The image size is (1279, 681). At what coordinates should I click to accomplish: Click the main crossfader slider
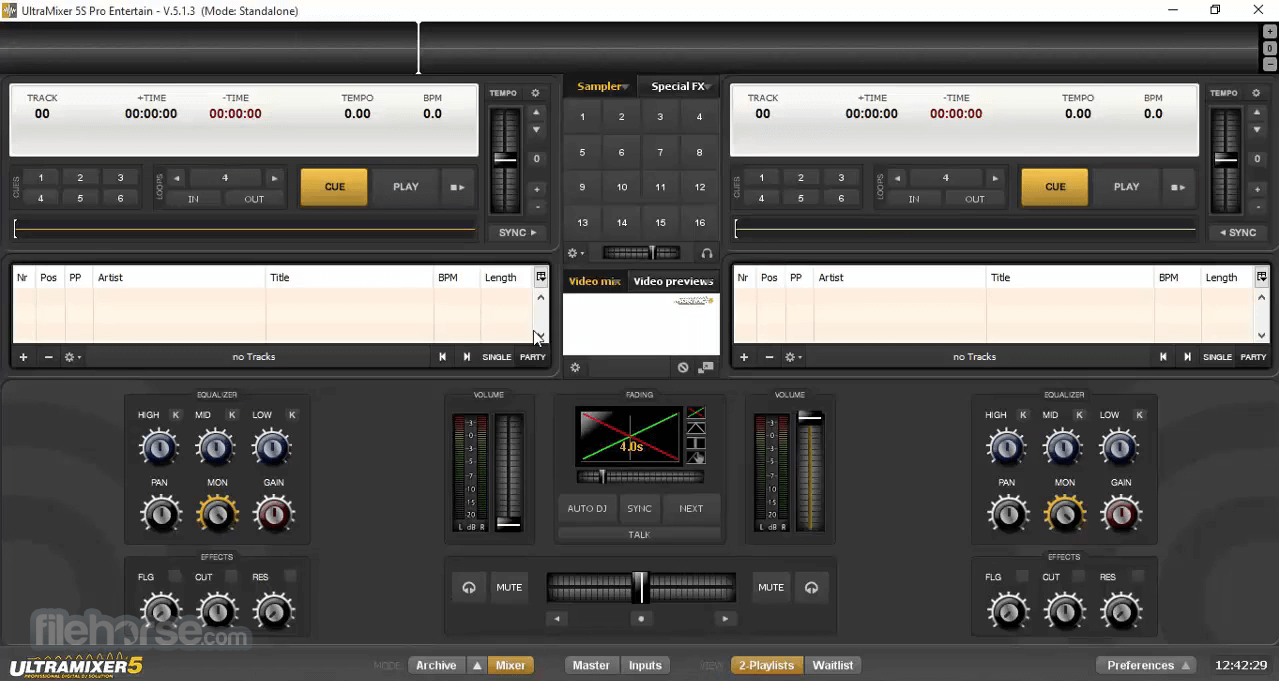click(641, 587)
